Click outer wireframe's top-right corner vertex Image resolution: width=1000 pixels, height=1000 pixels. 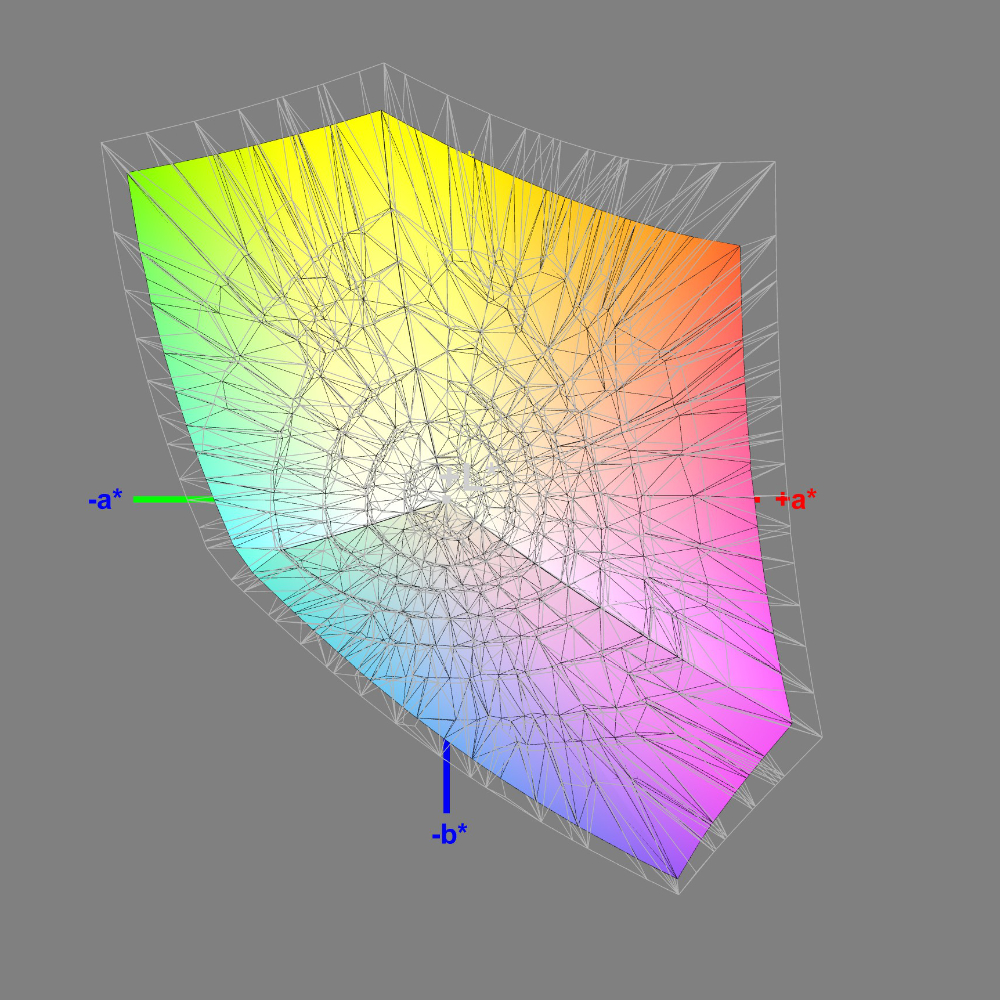click(773, 161)
